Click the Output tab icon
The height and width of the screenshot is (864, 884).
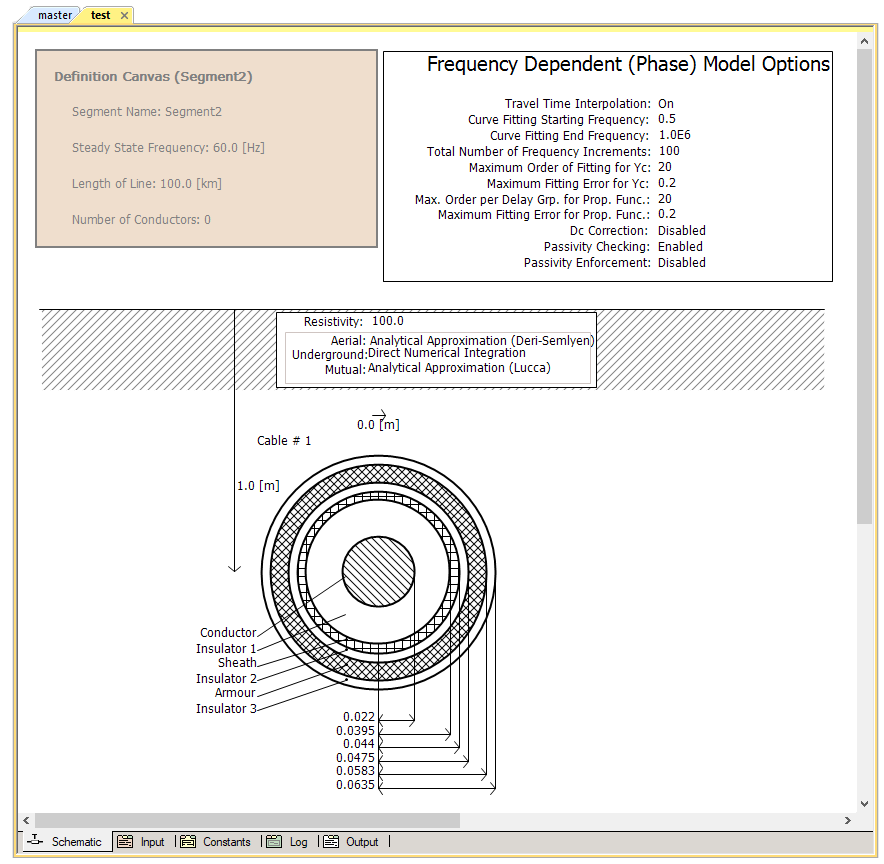point(331,842)
